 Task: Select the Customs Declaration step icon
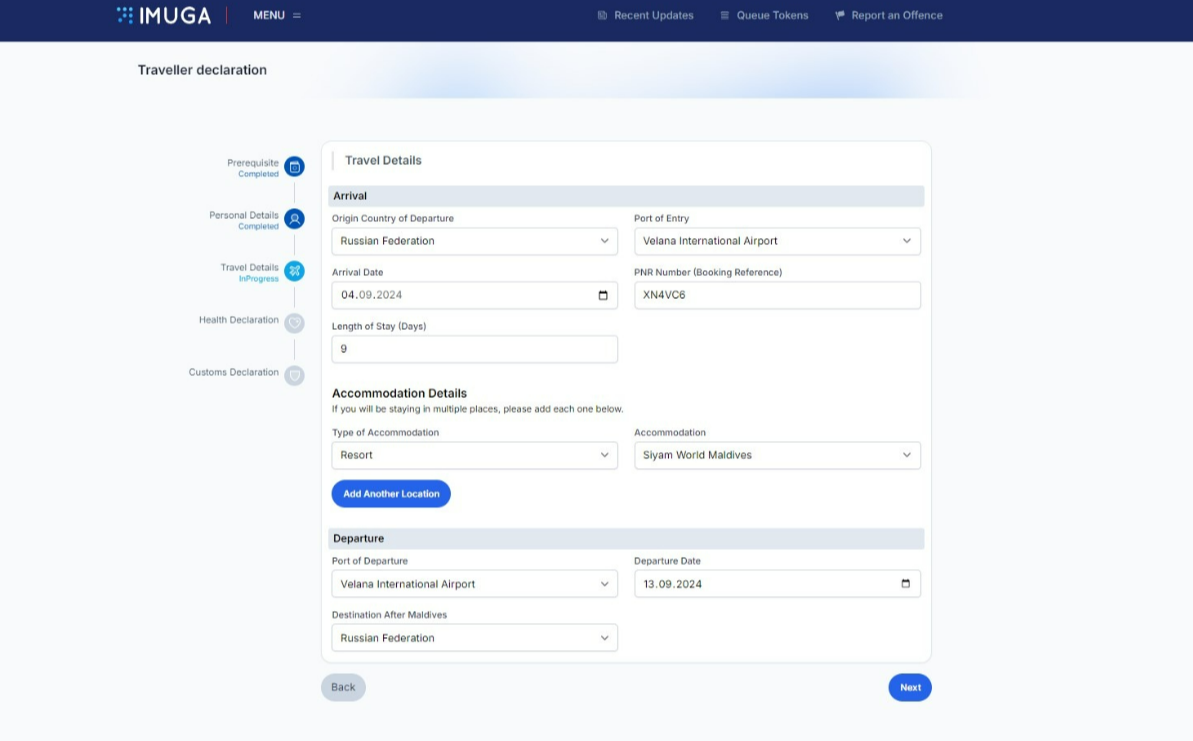pos(294,375)
